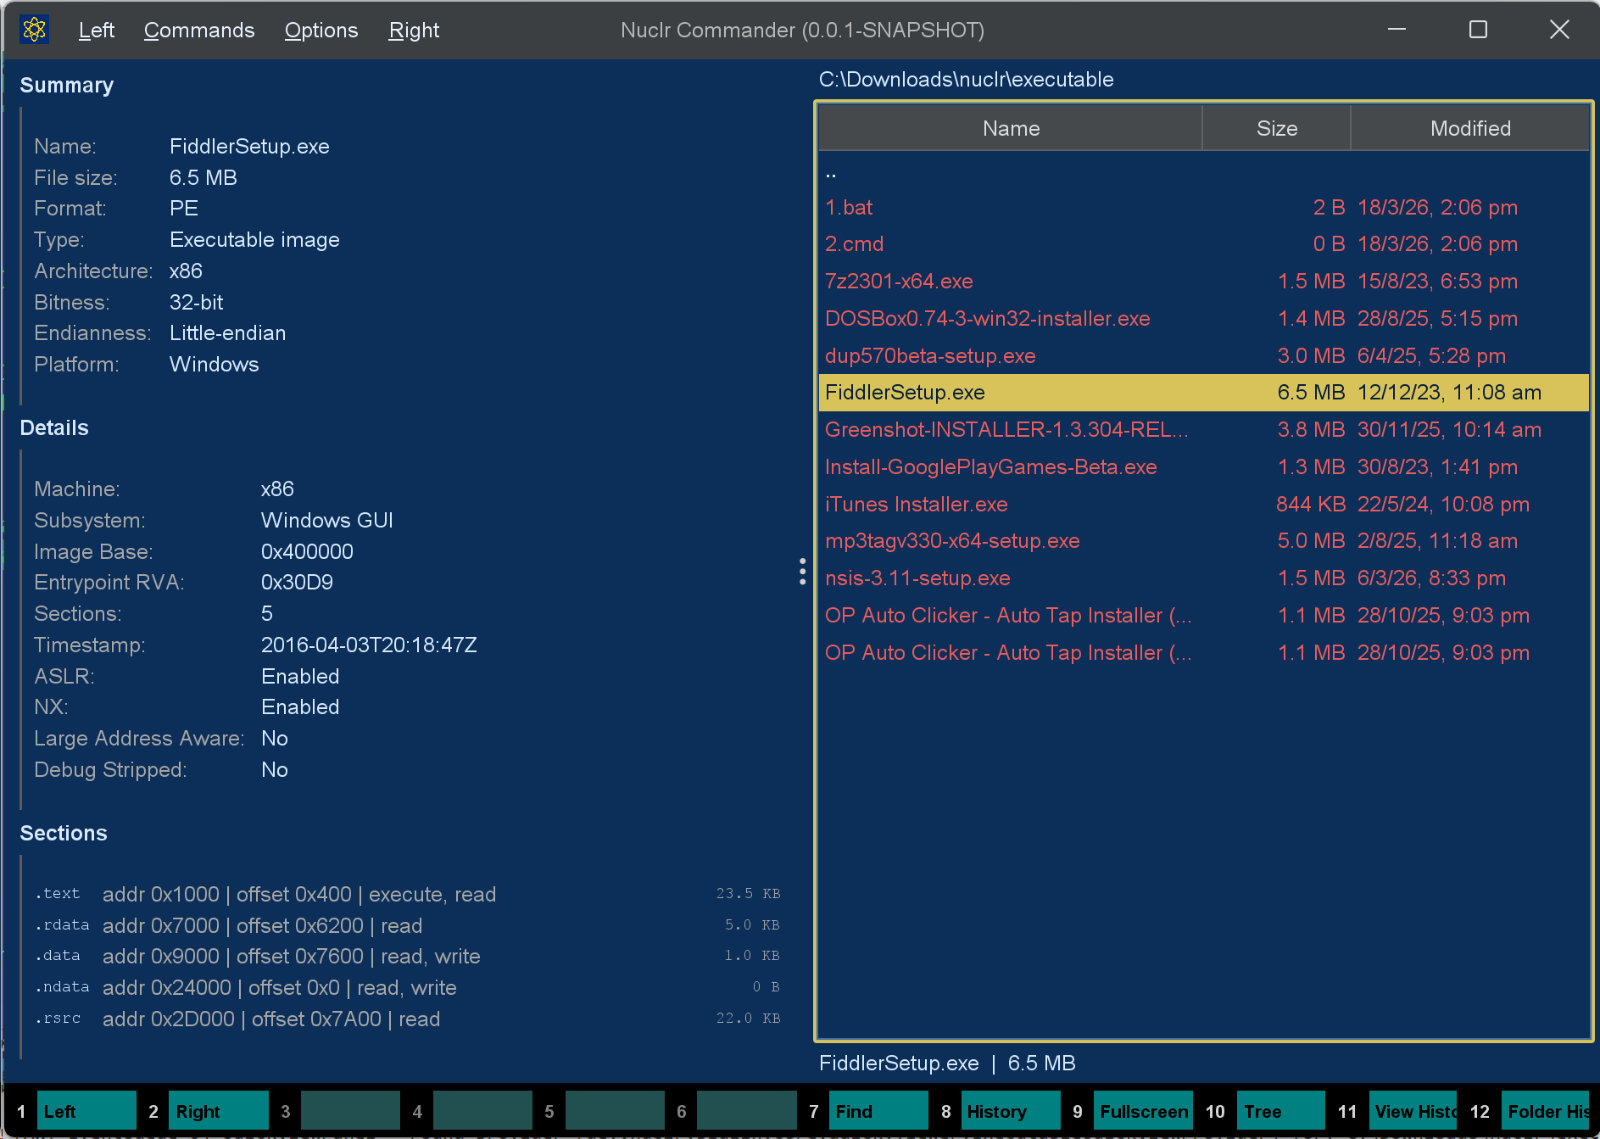Select the file 2.cmd
The width and height of the screenshot is (1600, 1139).
coord(1204,244)
